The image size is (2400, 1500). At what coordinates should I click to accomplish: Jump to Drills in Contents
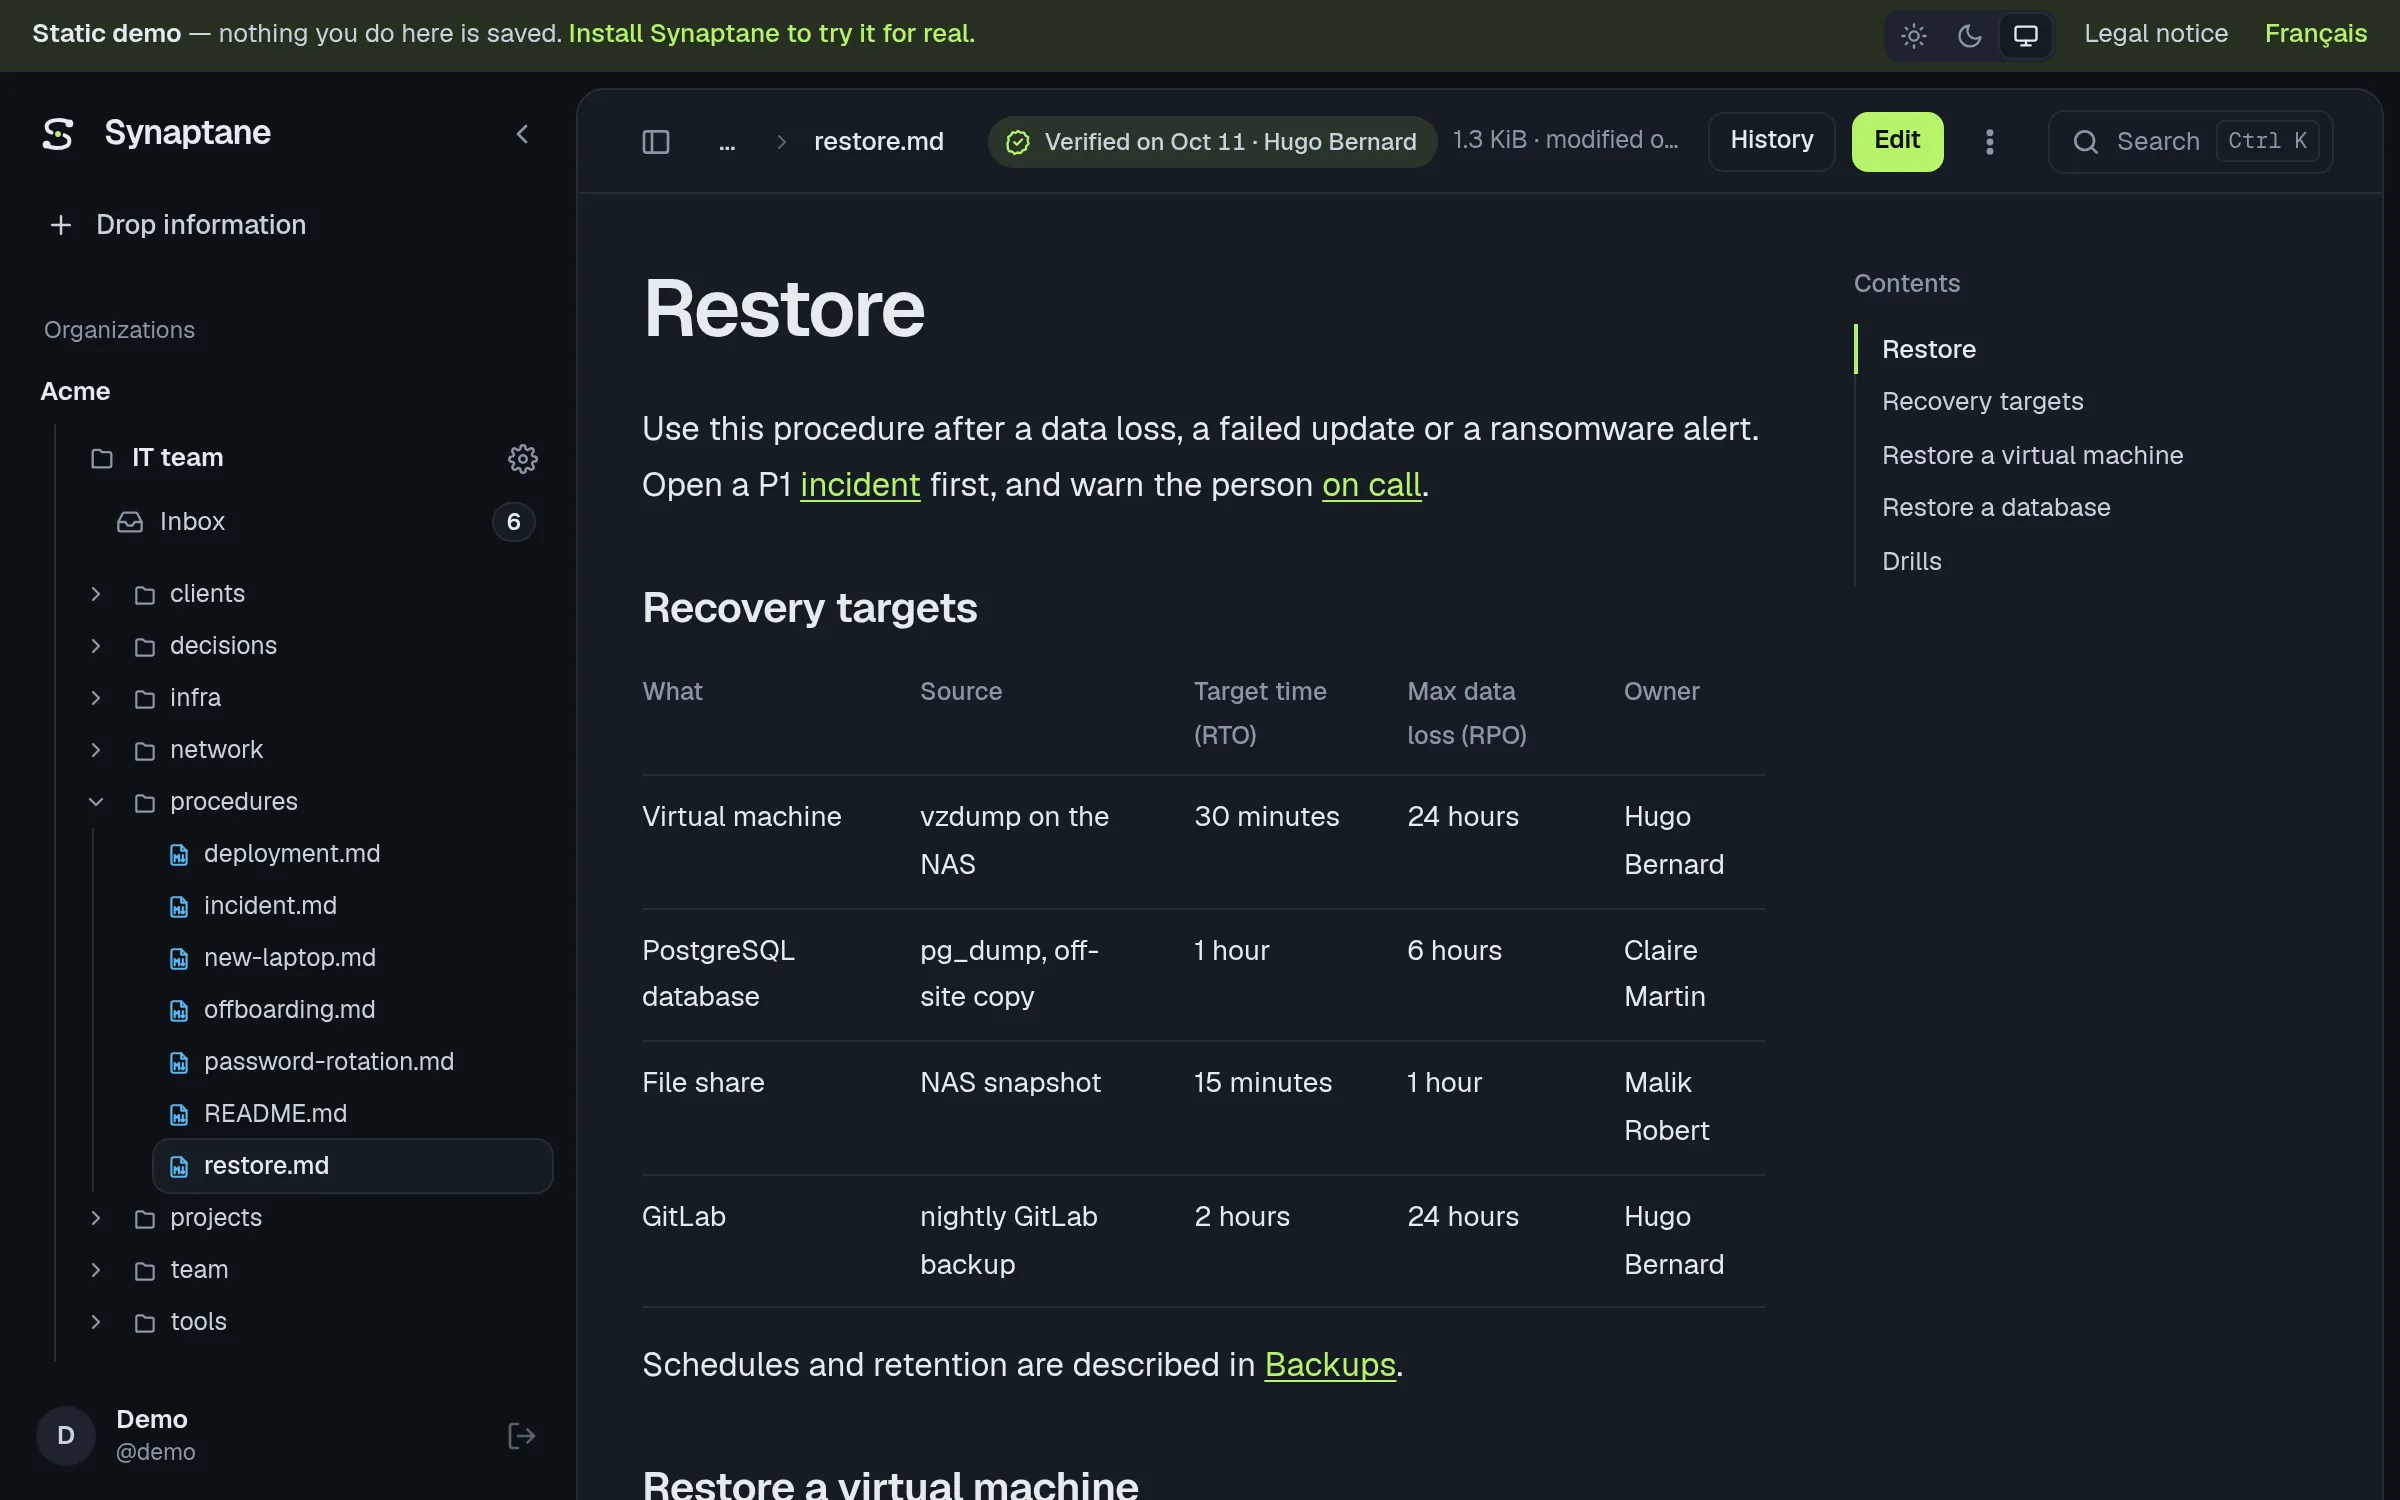(x=1911, y=562)
